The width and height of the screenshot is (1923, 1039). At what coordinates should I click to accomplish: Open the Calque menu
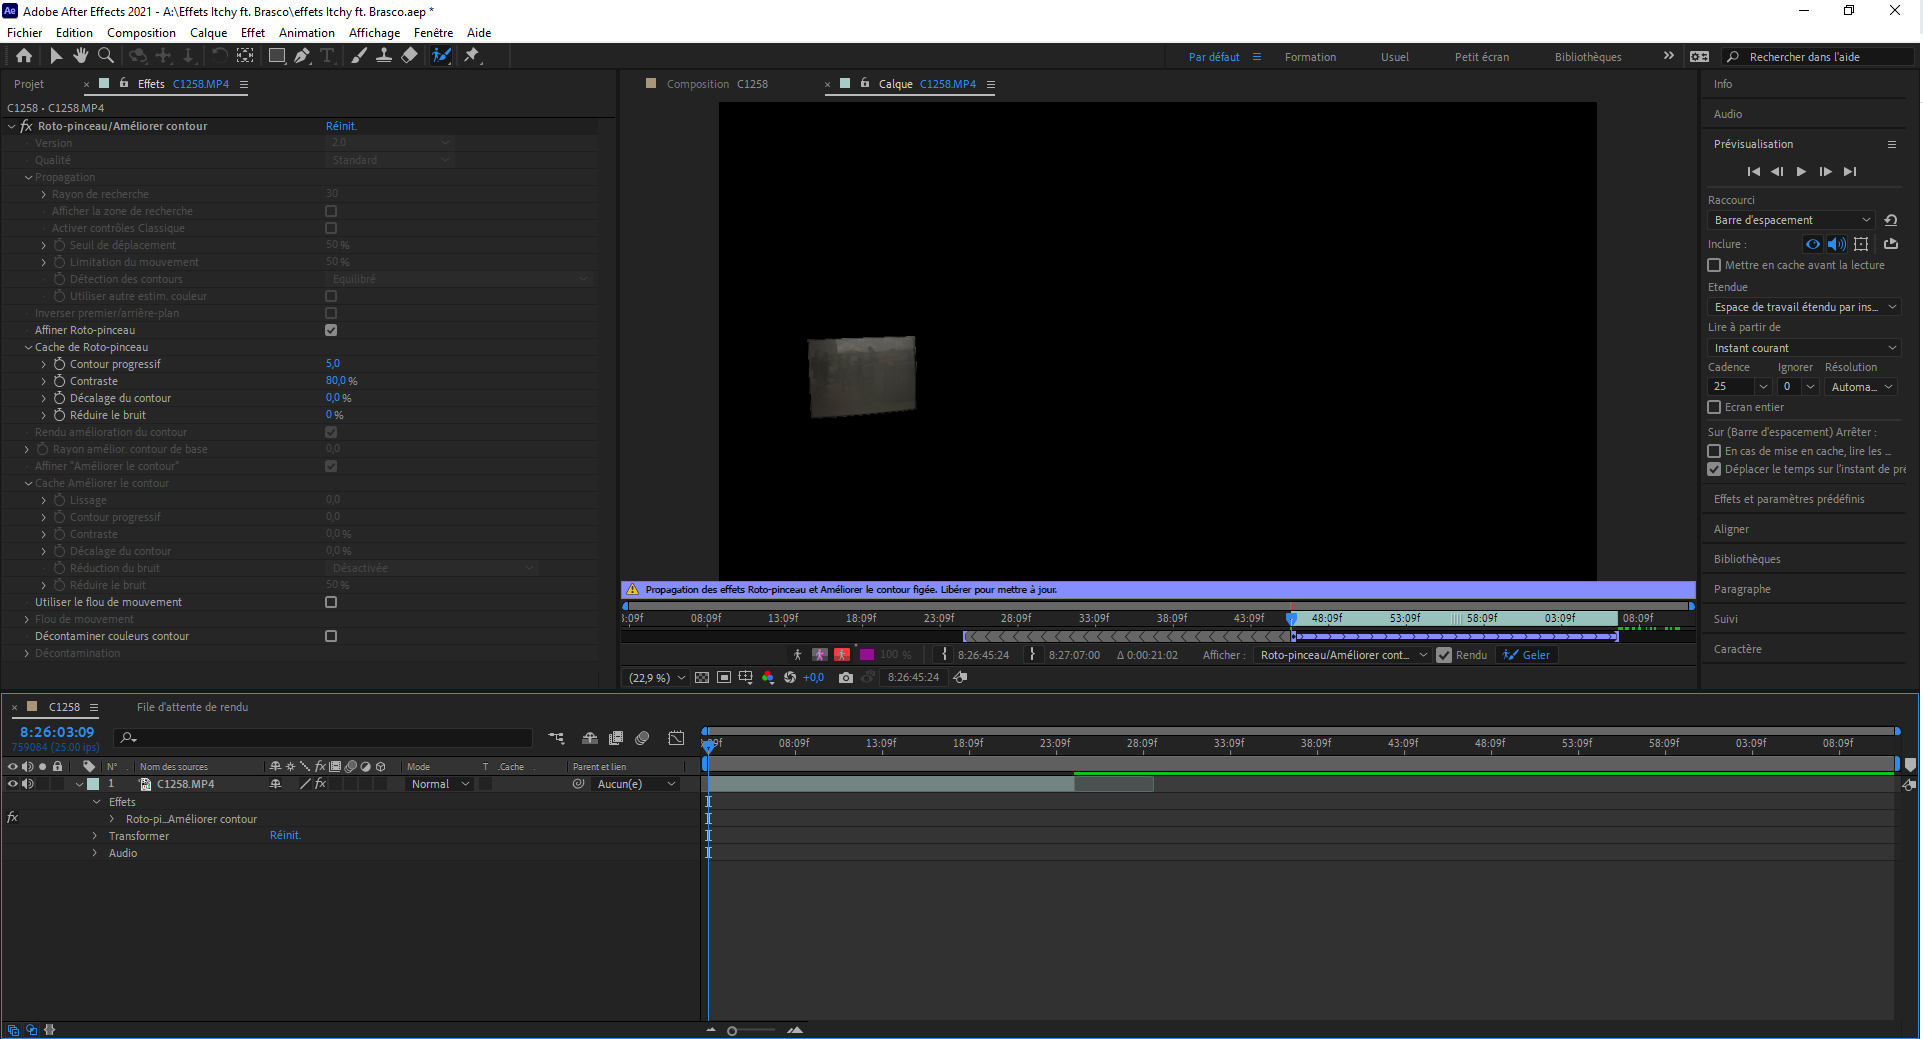click(208, 33)
